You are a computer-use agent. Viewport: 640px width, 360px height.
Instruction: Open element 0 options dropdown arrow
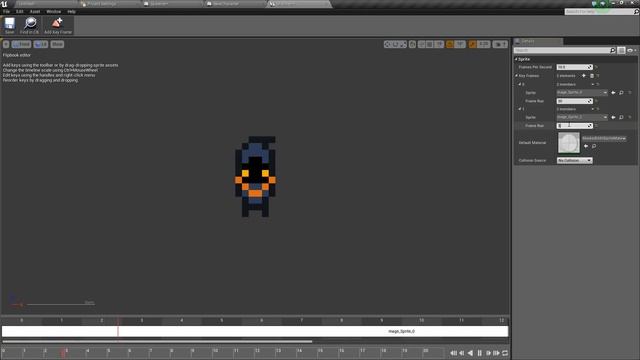click(x=593, y=84)
